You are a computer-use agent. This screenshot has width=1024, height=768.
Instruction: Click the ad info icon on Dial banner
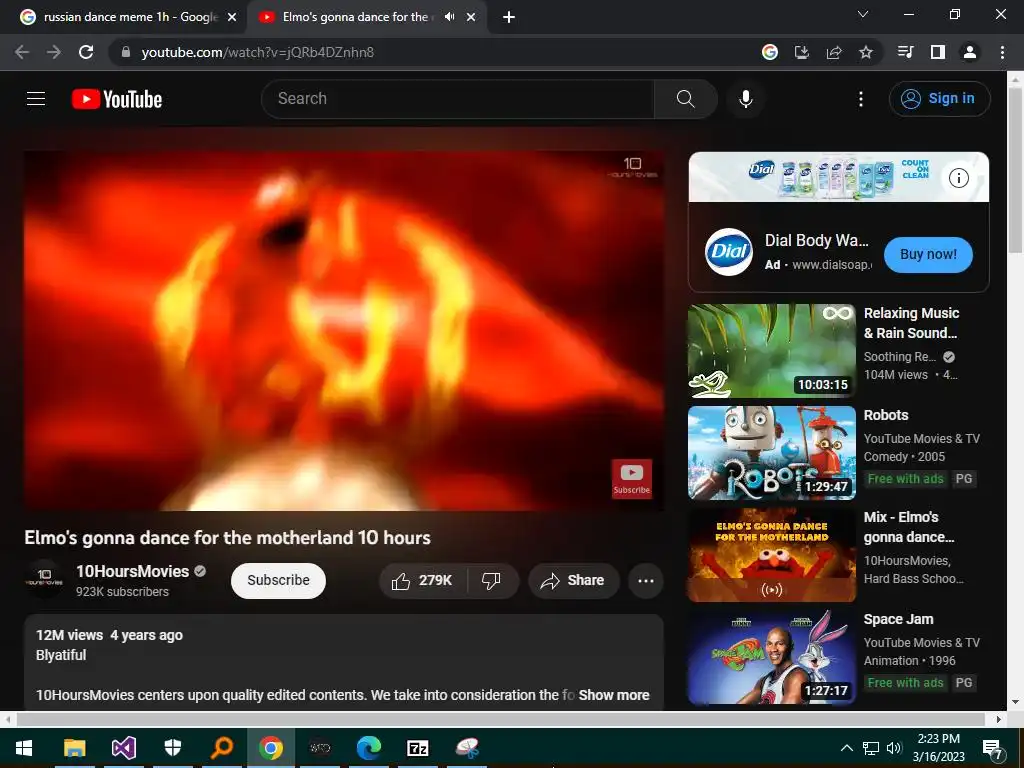958,178
